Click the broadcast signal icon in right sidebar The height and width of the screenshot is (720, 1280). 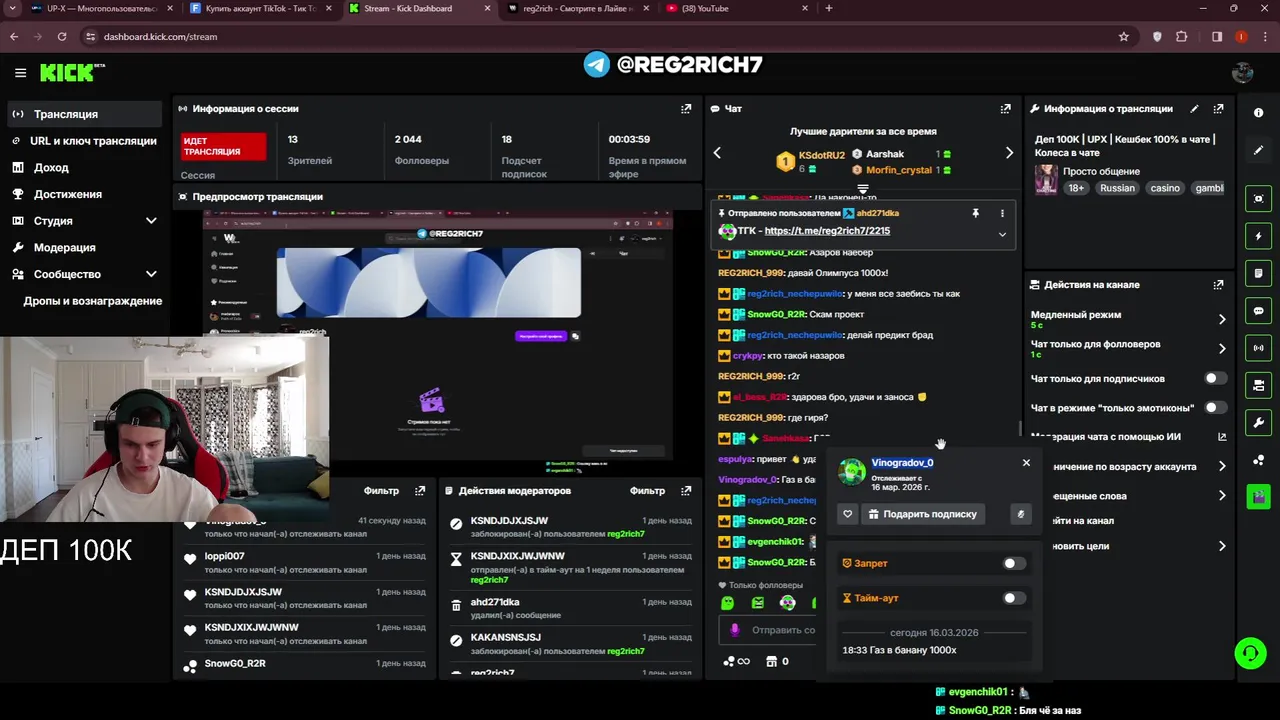(1259, 348)
